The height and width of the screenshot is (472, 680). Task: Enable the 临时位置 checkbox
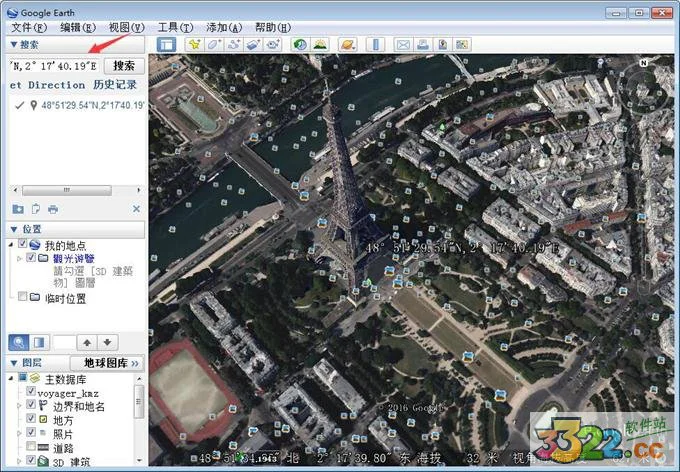pos(22,296)
